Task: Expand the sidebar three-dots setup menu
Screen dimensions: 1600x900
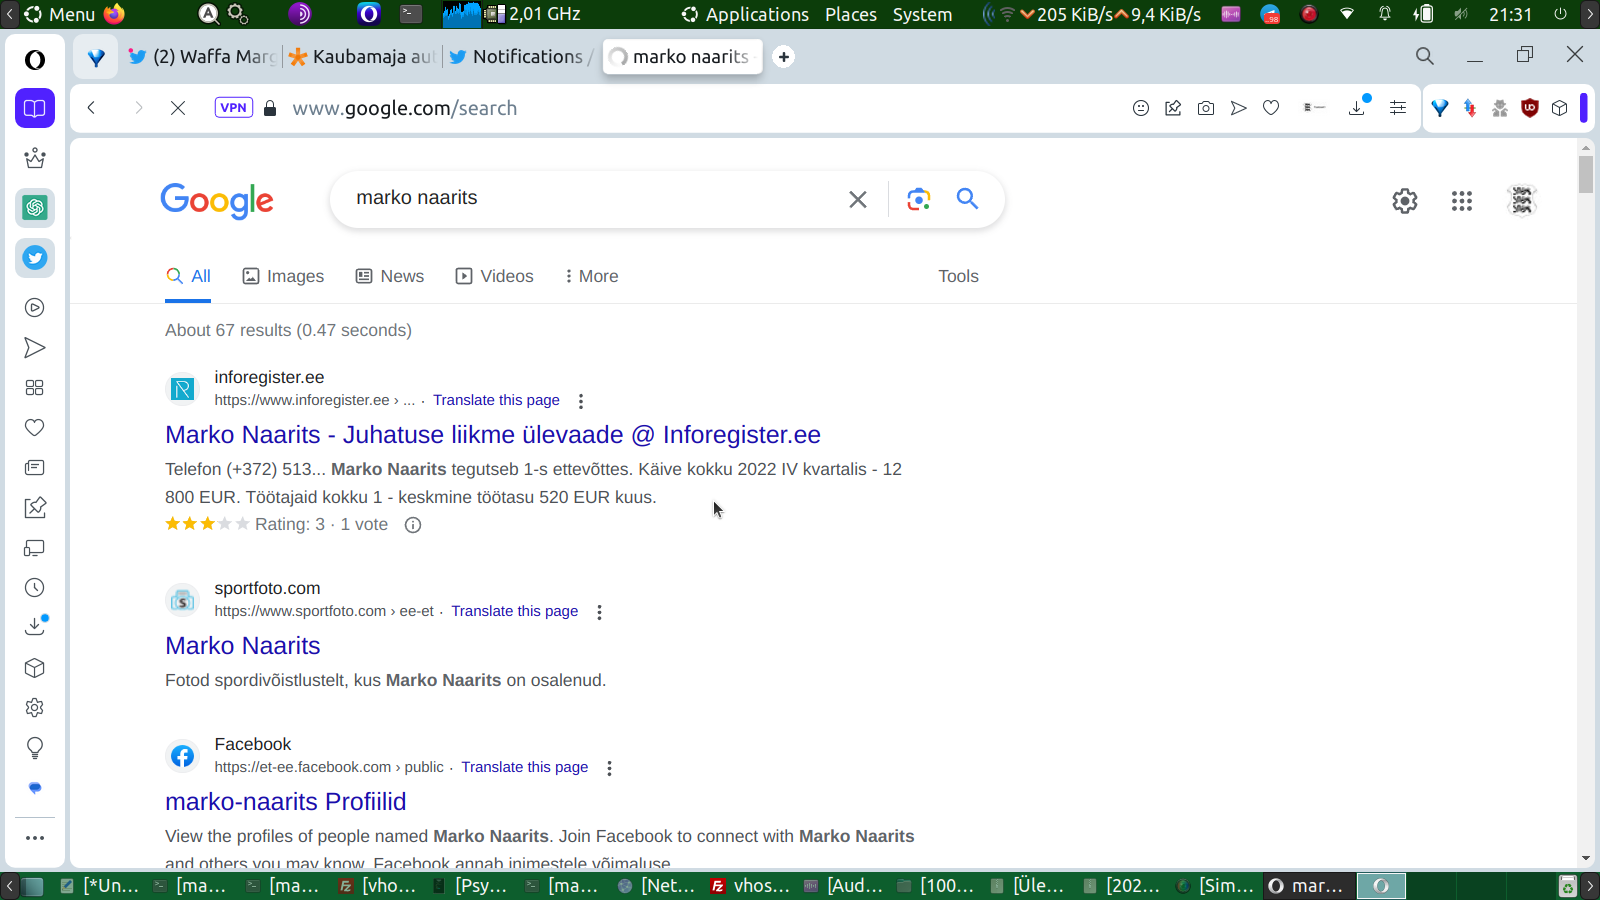Action: pos(35,838)
